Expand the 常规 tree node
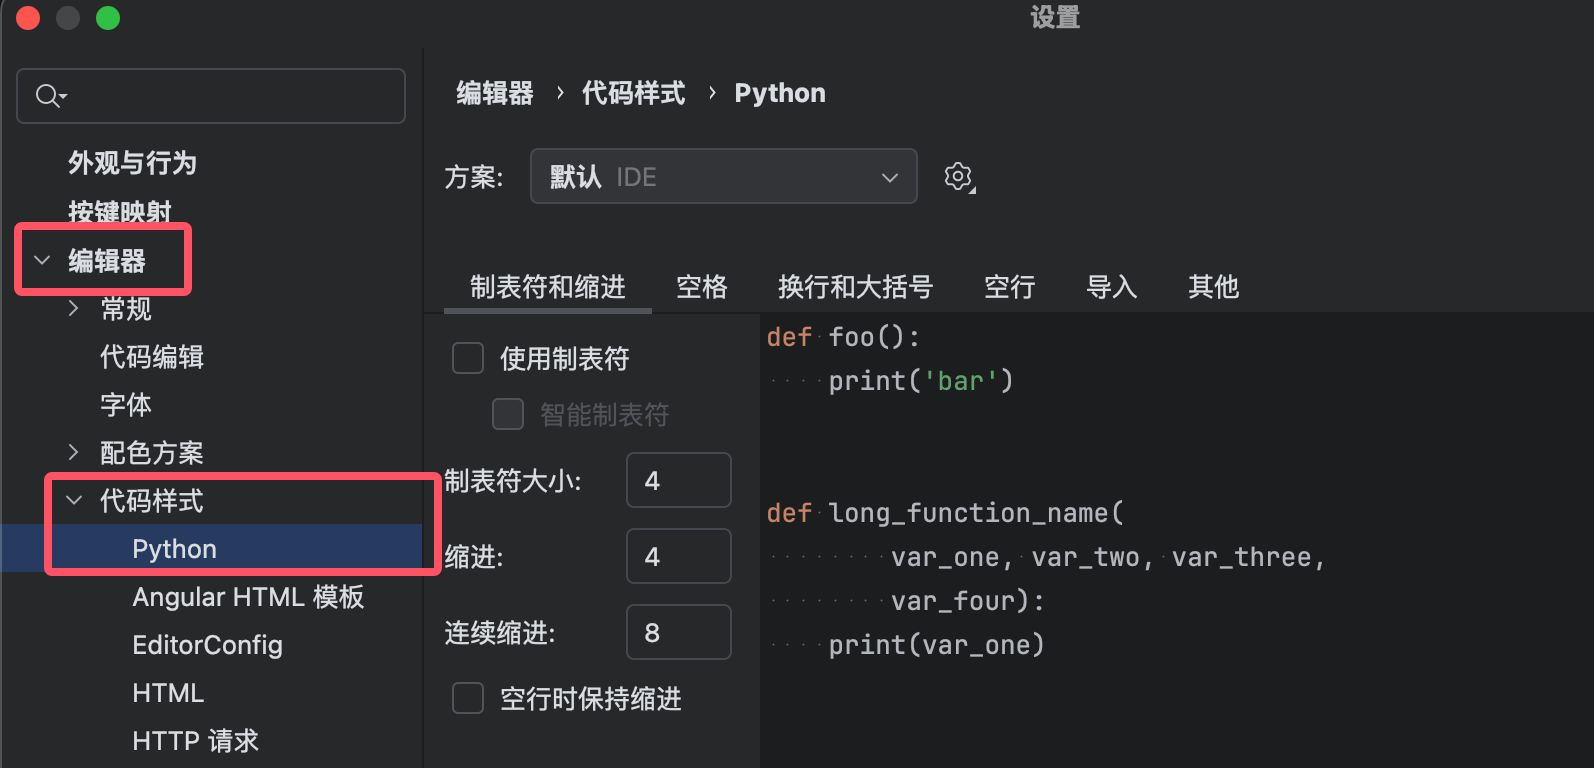Image resolution: width=1594 pixels, height=768 pixels. click(74, 309)
